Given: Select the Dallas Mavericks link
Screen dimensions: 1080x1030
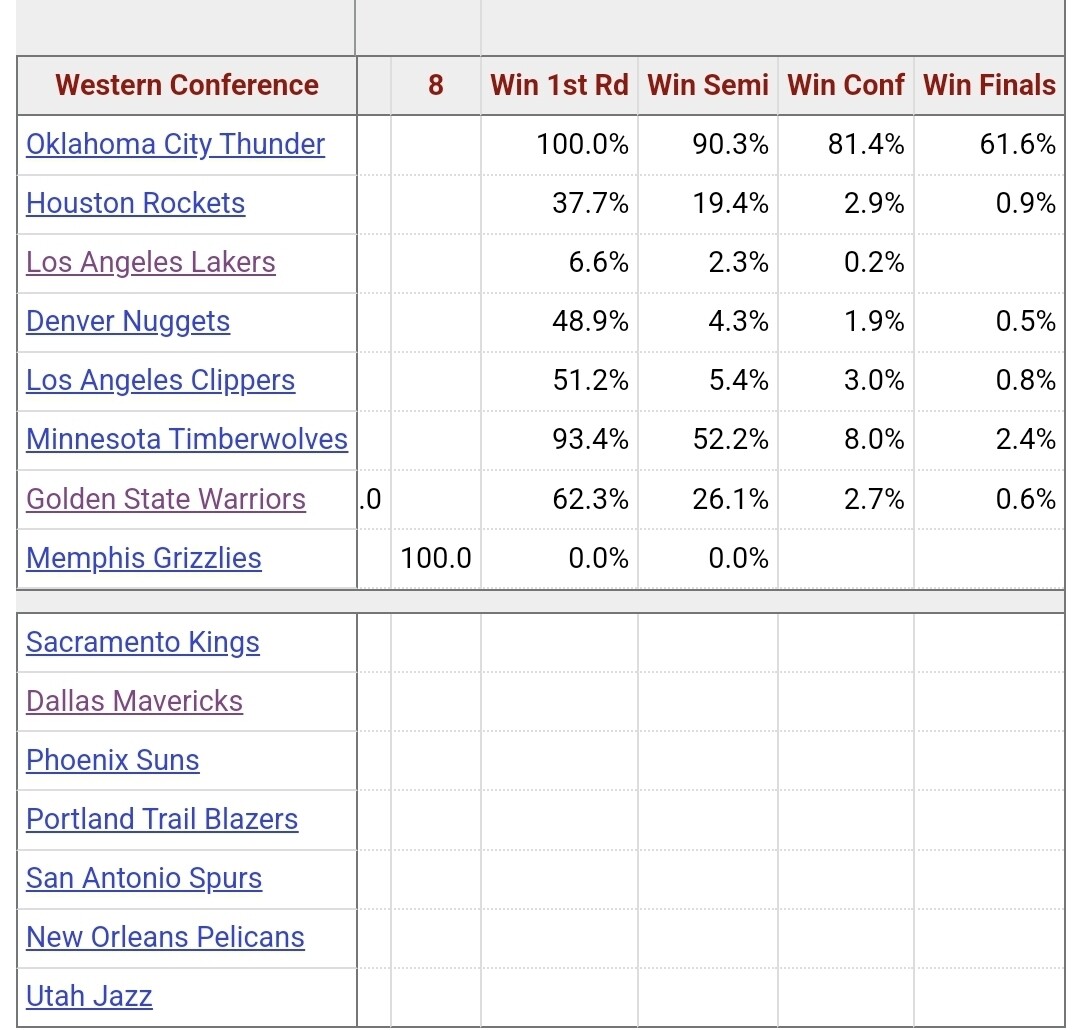Looking at the screenshot, I should 134,701.
